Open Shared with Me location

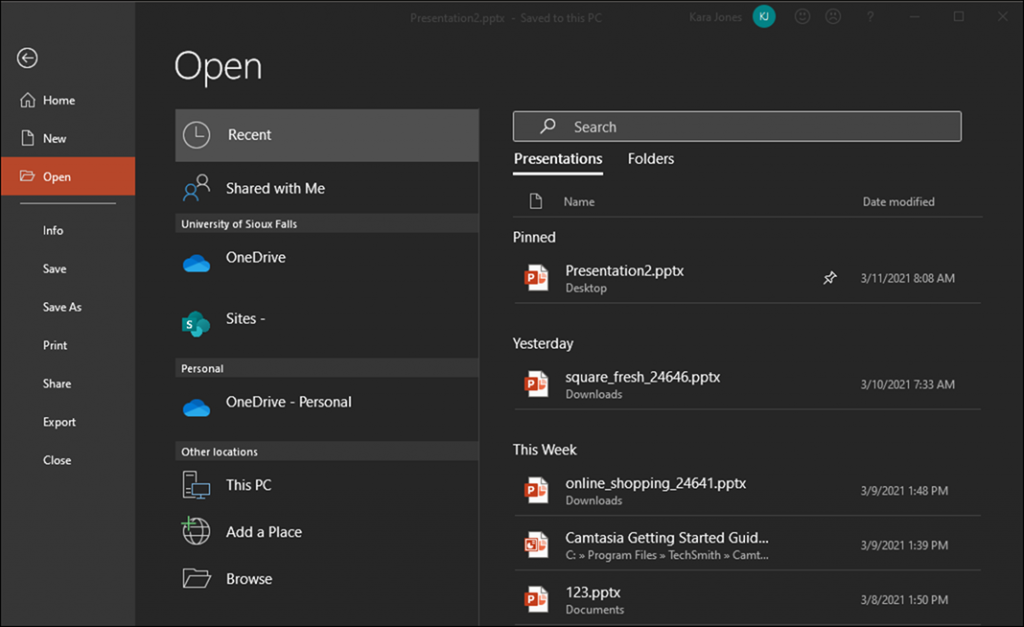tap(327, 188)
